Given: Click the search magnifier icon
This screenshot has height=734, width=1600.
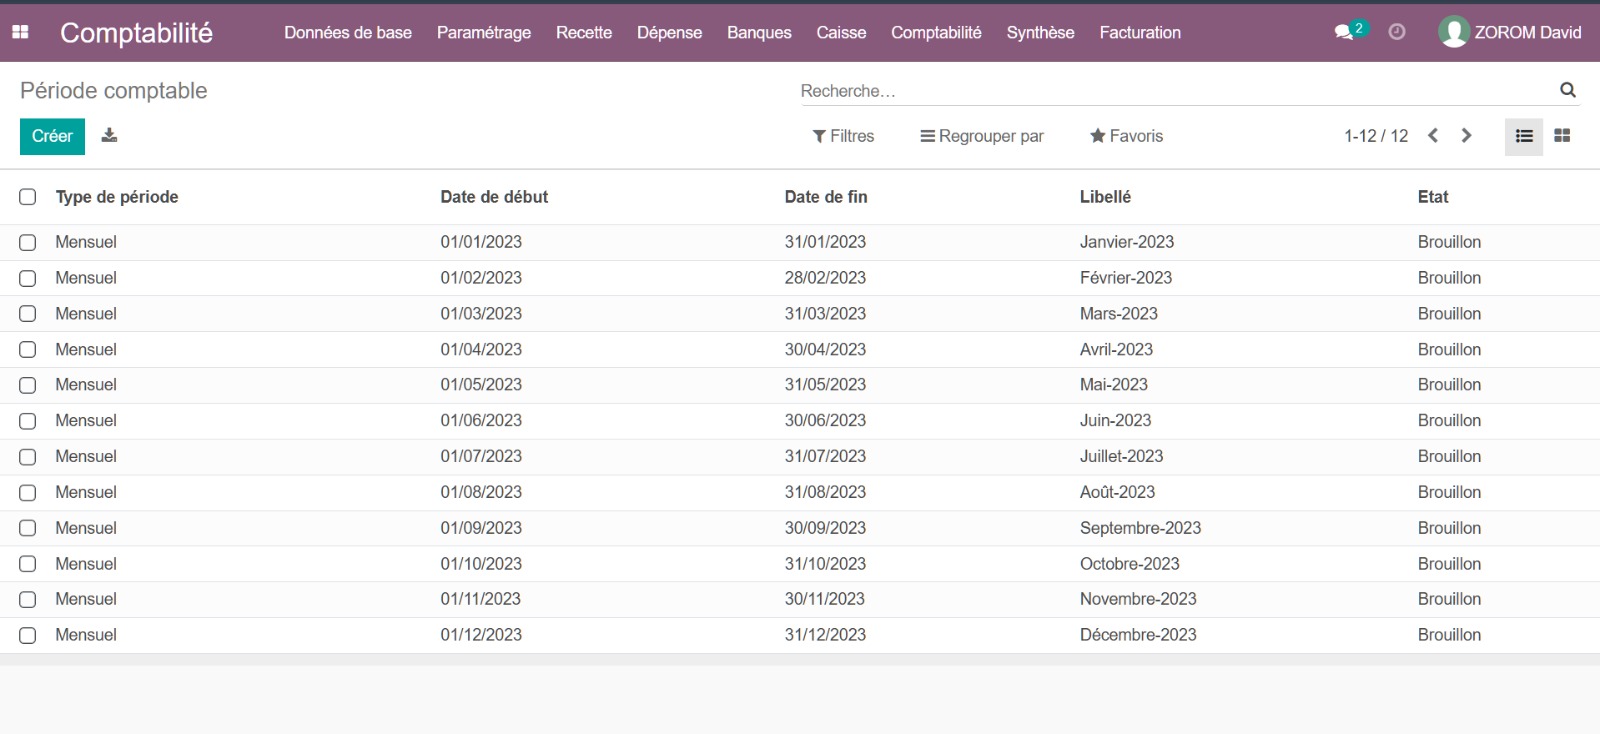Looking at the screenshot, I should click(1567, 90).
